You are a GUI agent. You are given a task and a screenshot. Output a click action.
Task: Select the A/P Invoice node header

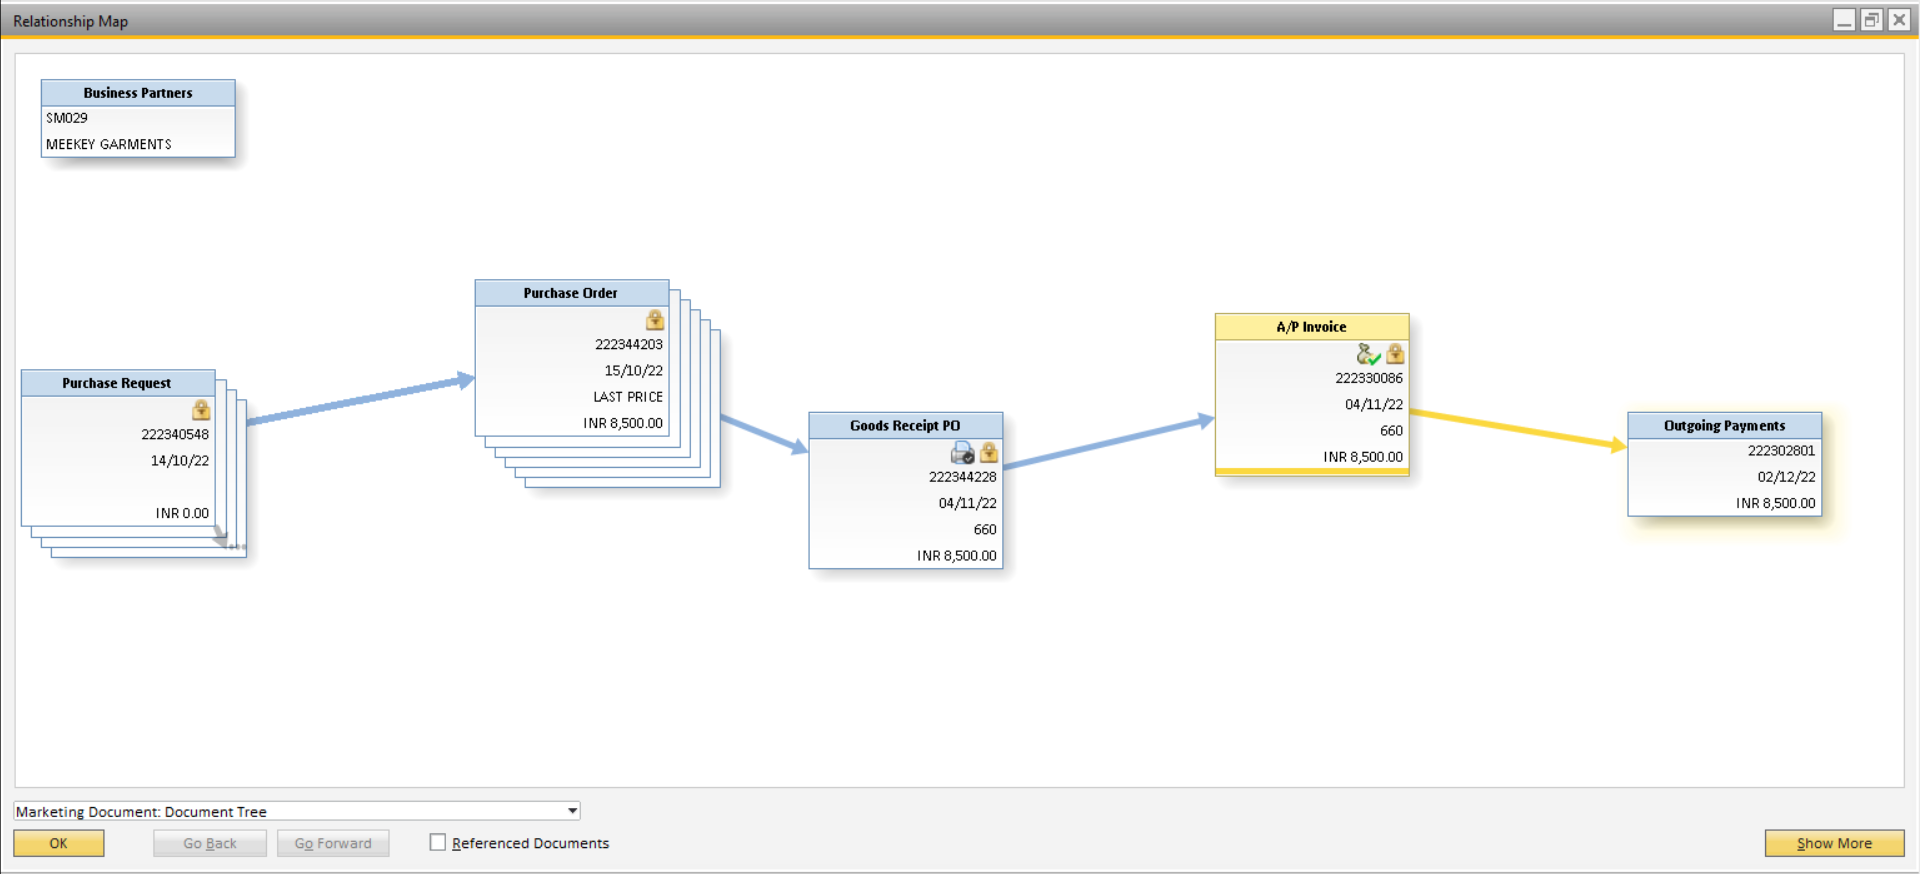[x=1311, y=327]
